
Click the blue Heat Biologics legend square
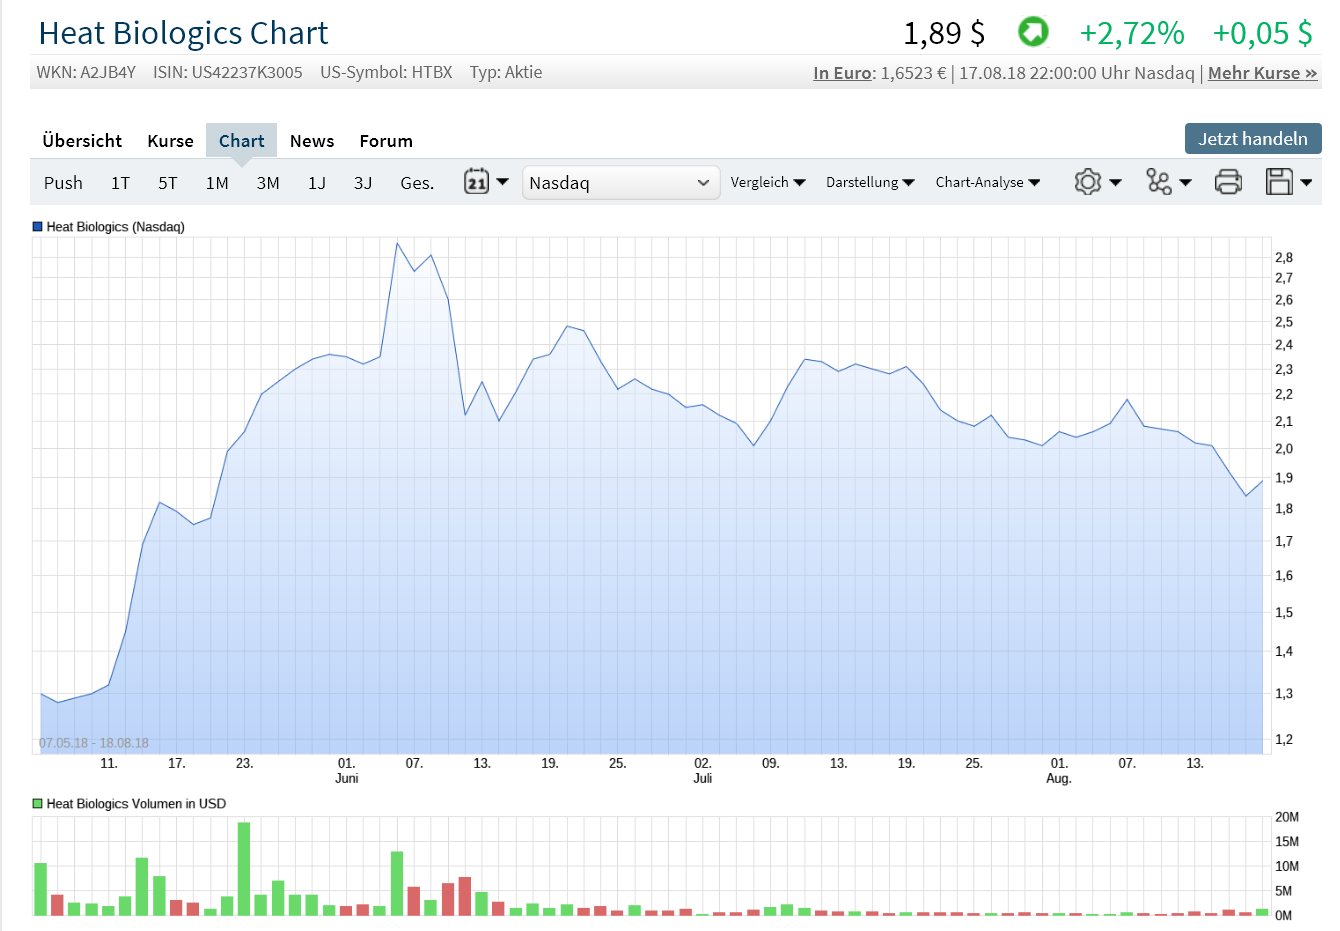(36, 226)
